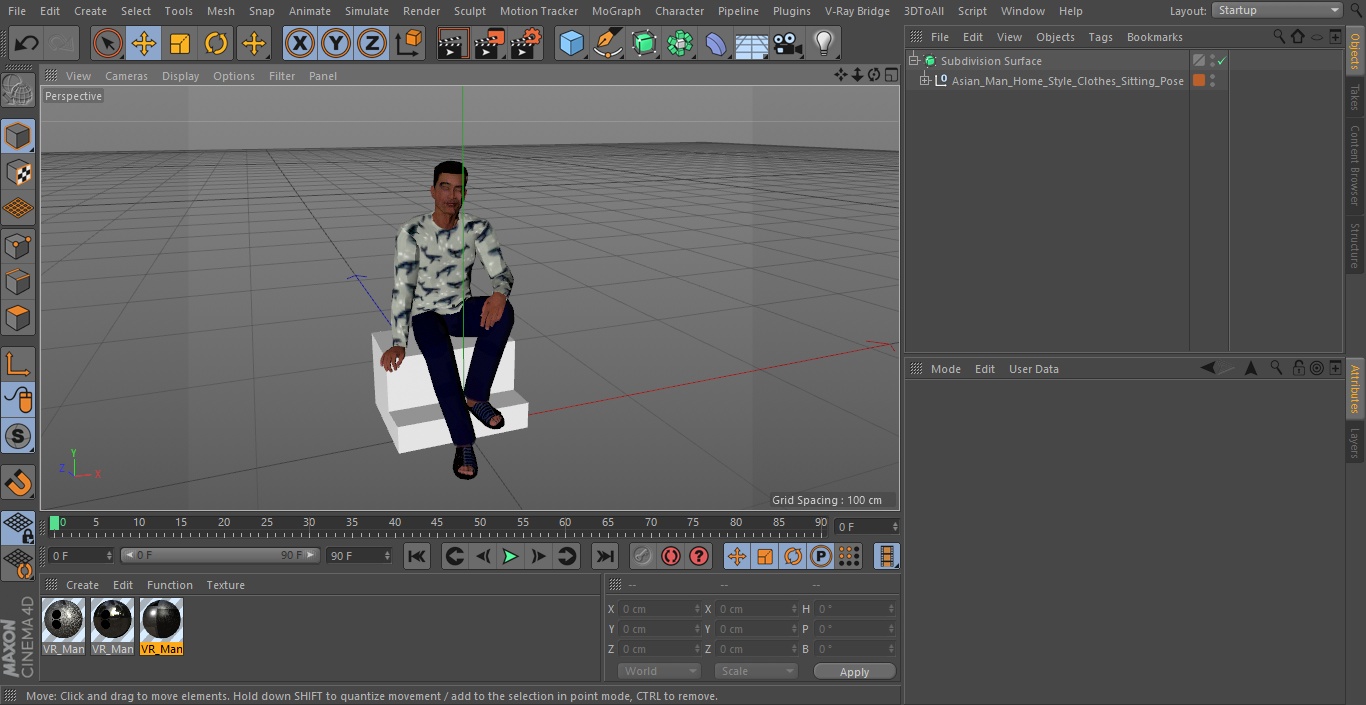Click the H rotation input field
The image size is (1366, 705).
pos(856,609)
